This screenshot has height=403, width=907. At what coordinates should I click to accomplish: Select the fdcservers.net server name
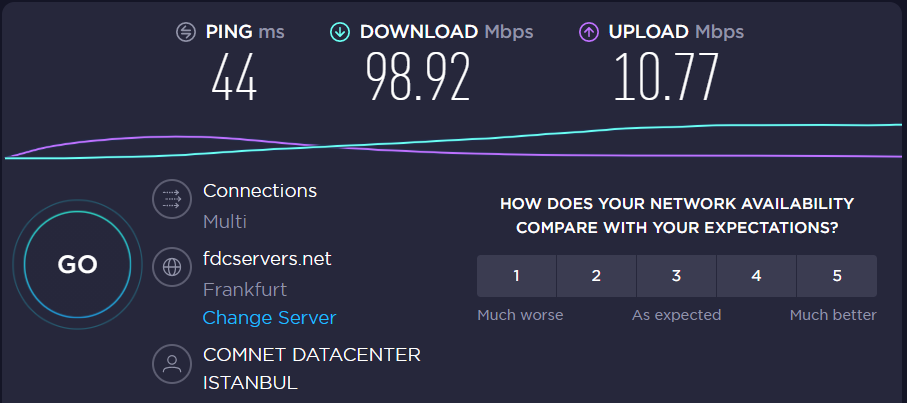coord(267,258)
